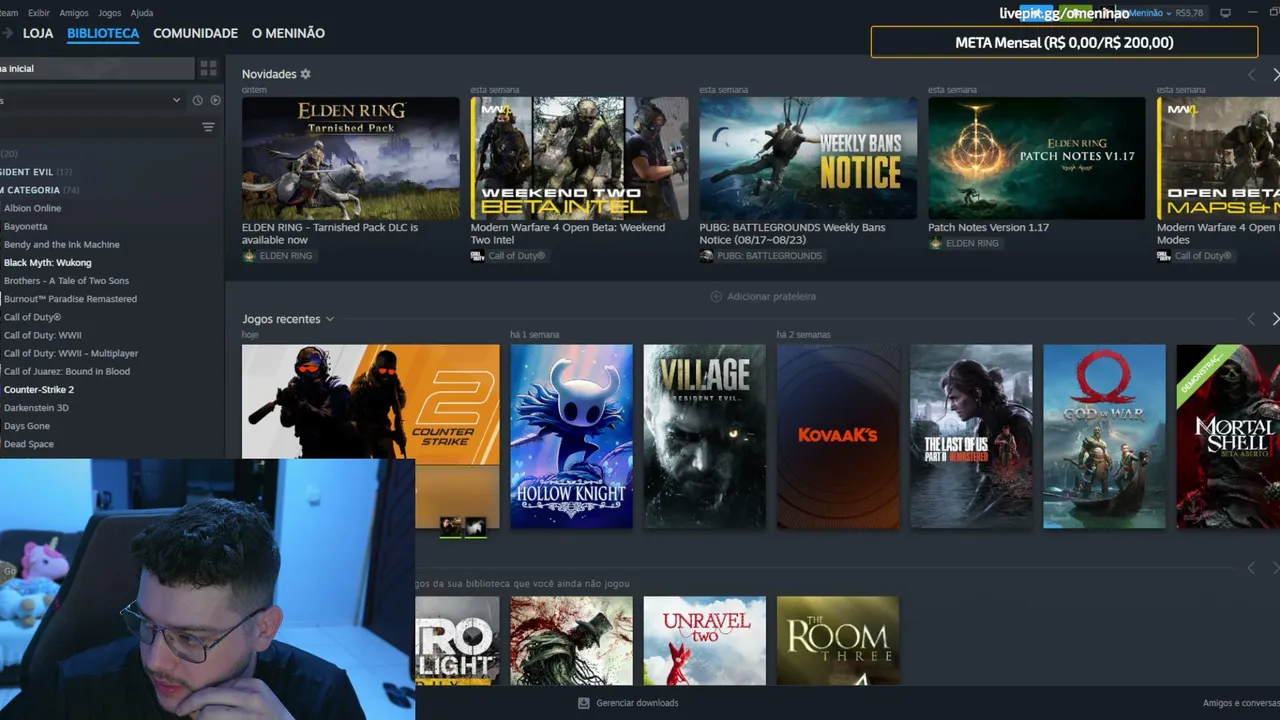The image size is (1280, 720).
Task: Click the Call of Duty icon under Weekend Two Intel
Action: point(478,256)
